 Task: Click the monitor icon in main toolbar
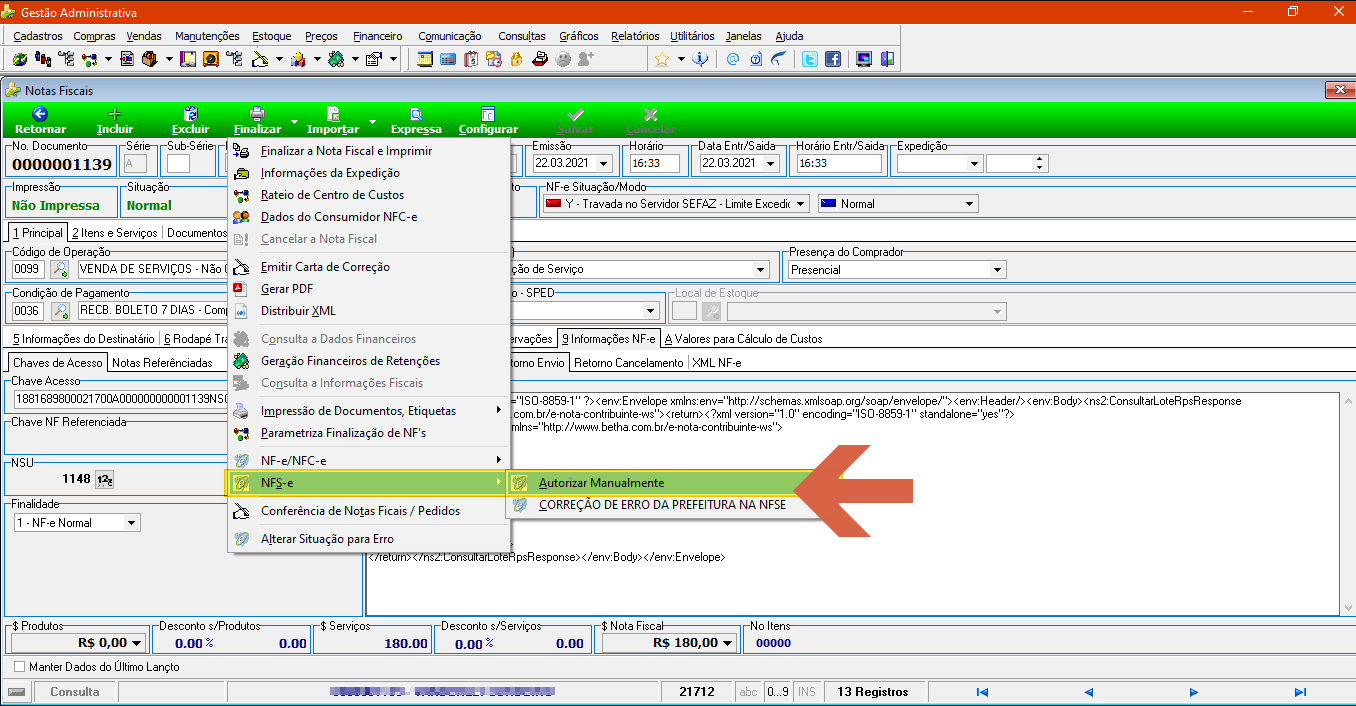[863, 59]
